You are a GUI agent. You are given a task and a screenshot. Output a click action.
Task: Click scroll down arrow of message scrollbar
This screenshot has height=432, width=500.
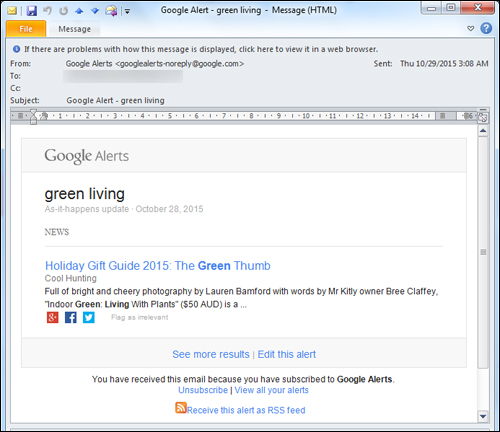[483, 416]
